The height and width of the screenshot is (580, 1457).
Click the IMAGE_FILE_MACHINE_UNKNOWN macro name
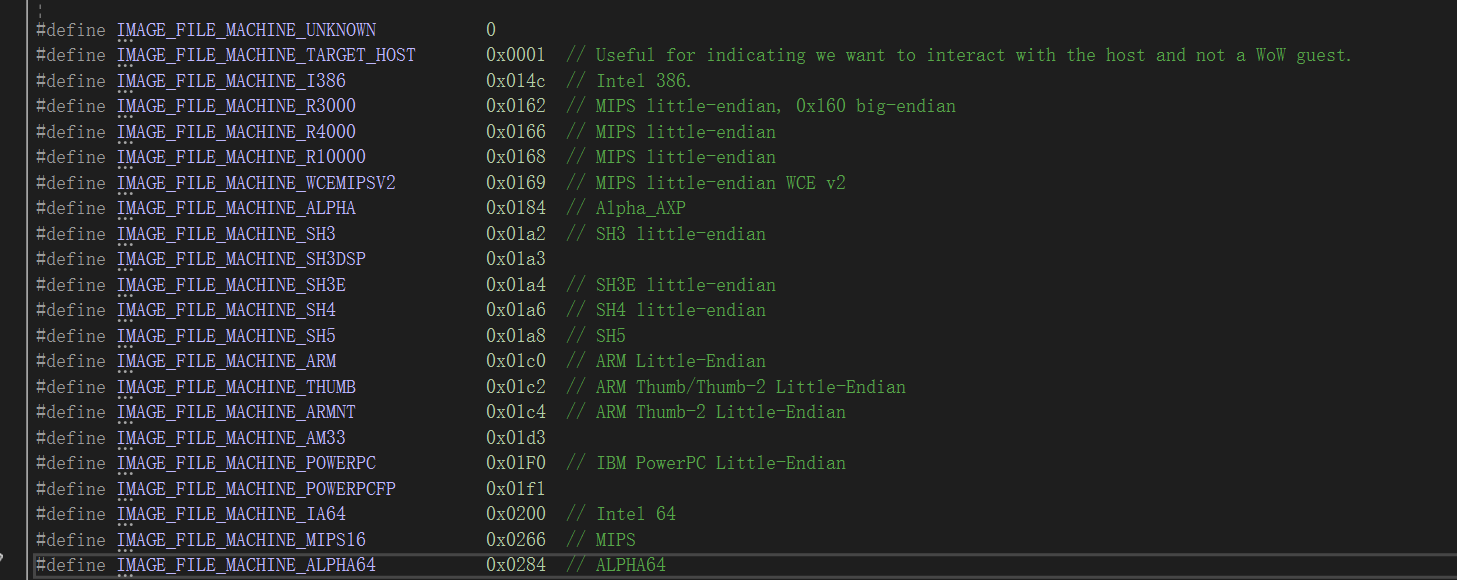(x=246, y=30)
